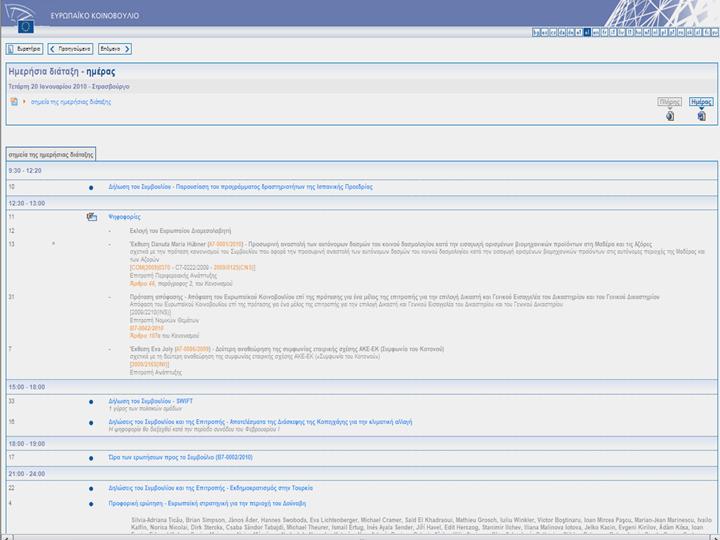Open the document icon under Πλήρης
Screen dimensions: 720x540
coord(670,116)
